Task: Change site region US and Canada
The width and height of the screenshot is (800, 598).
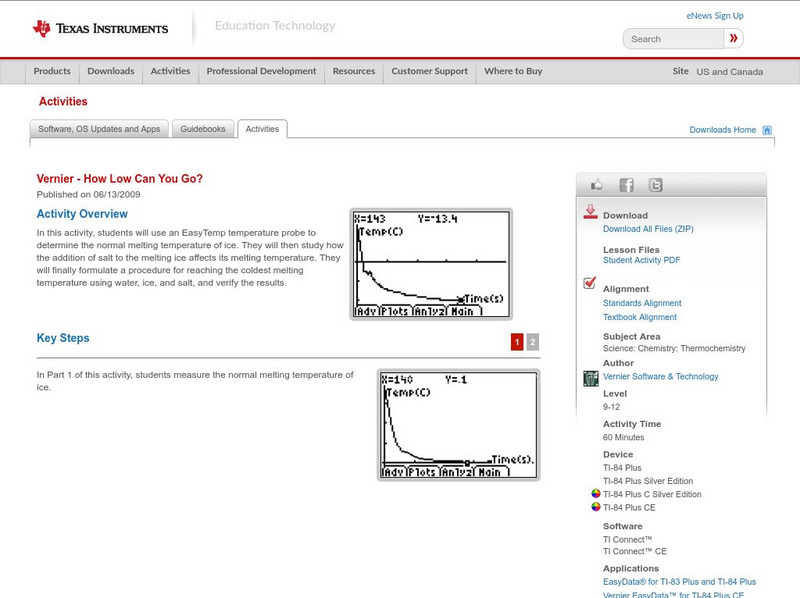Action: (x=730, y=72)
